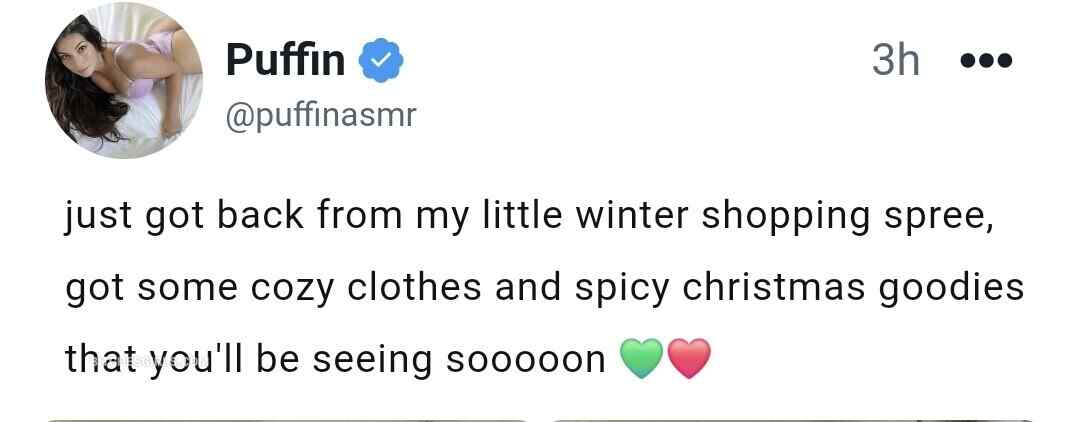Click the green heart emoji
This screenshot has width=1080, height=422.
[x=641, y=359]
